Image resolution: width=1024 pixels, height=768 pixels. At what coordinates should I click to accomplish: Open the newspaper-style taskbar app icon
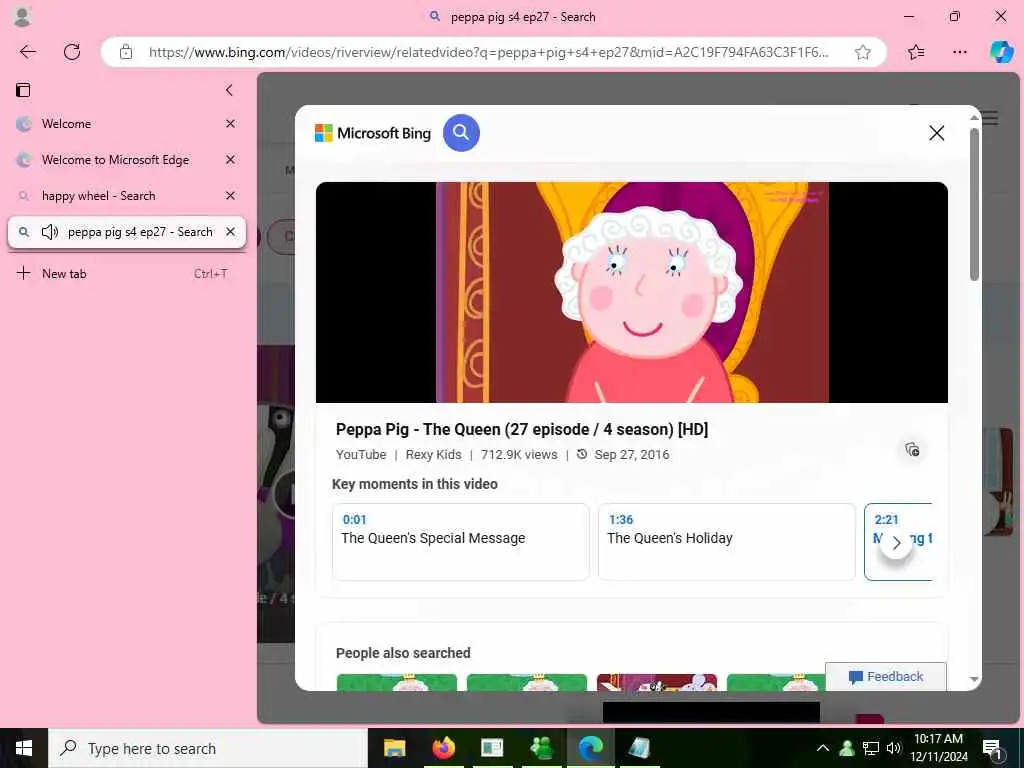point(492,748)
